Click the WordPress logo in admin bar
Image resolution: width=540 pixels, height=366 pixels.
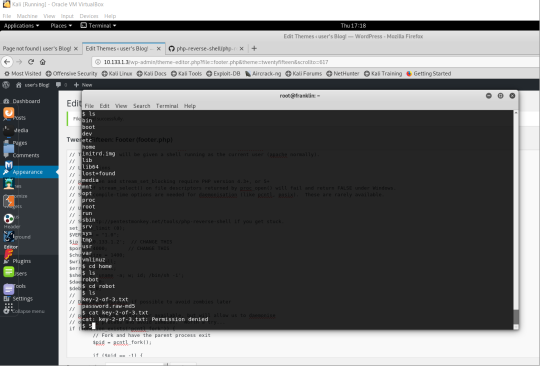click(x=6, y=85)
